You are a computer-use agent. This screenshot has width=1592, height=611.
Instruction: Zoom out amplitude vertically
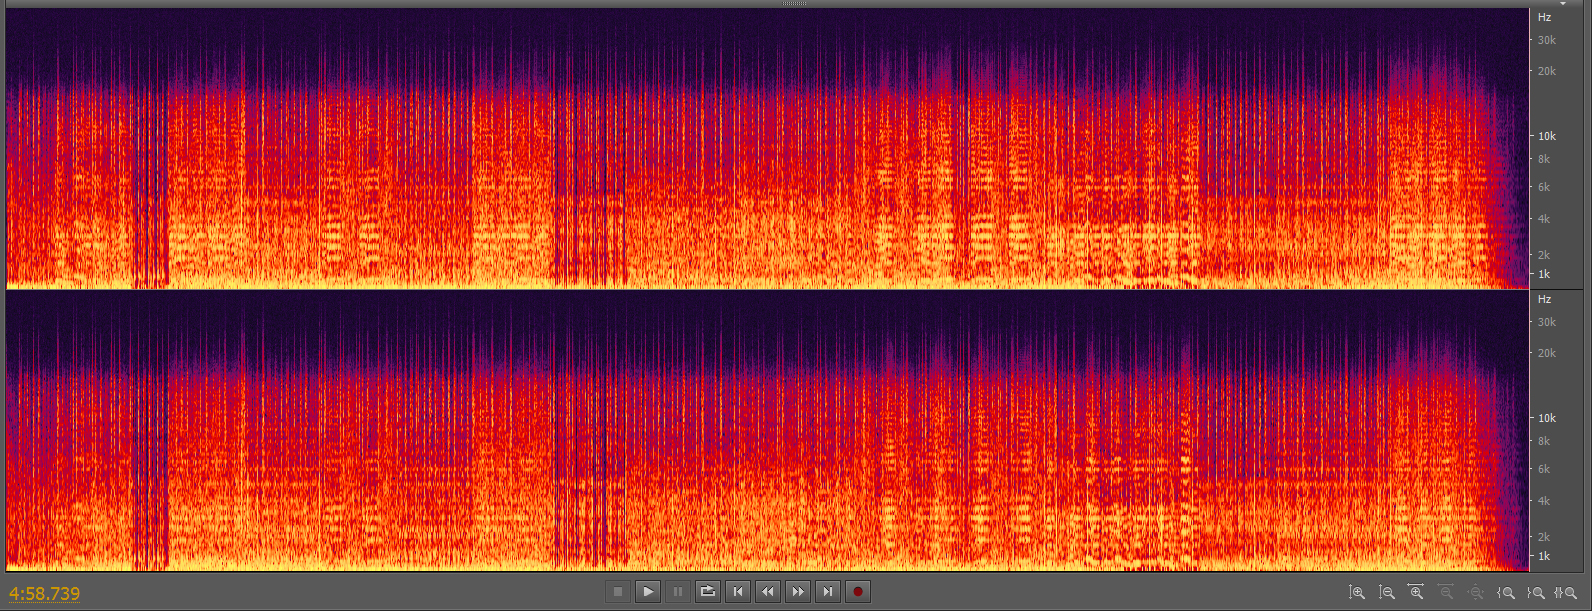1387,593
